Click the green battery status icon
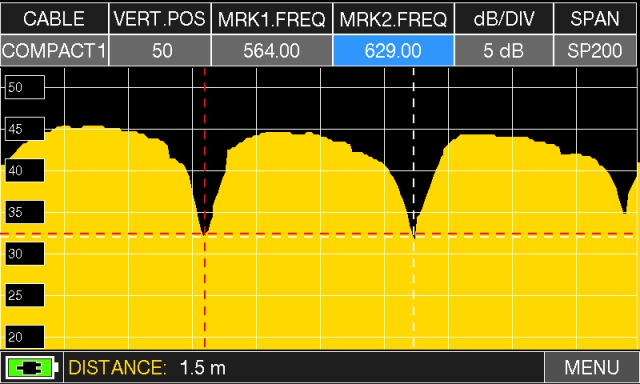 [31, 368]
